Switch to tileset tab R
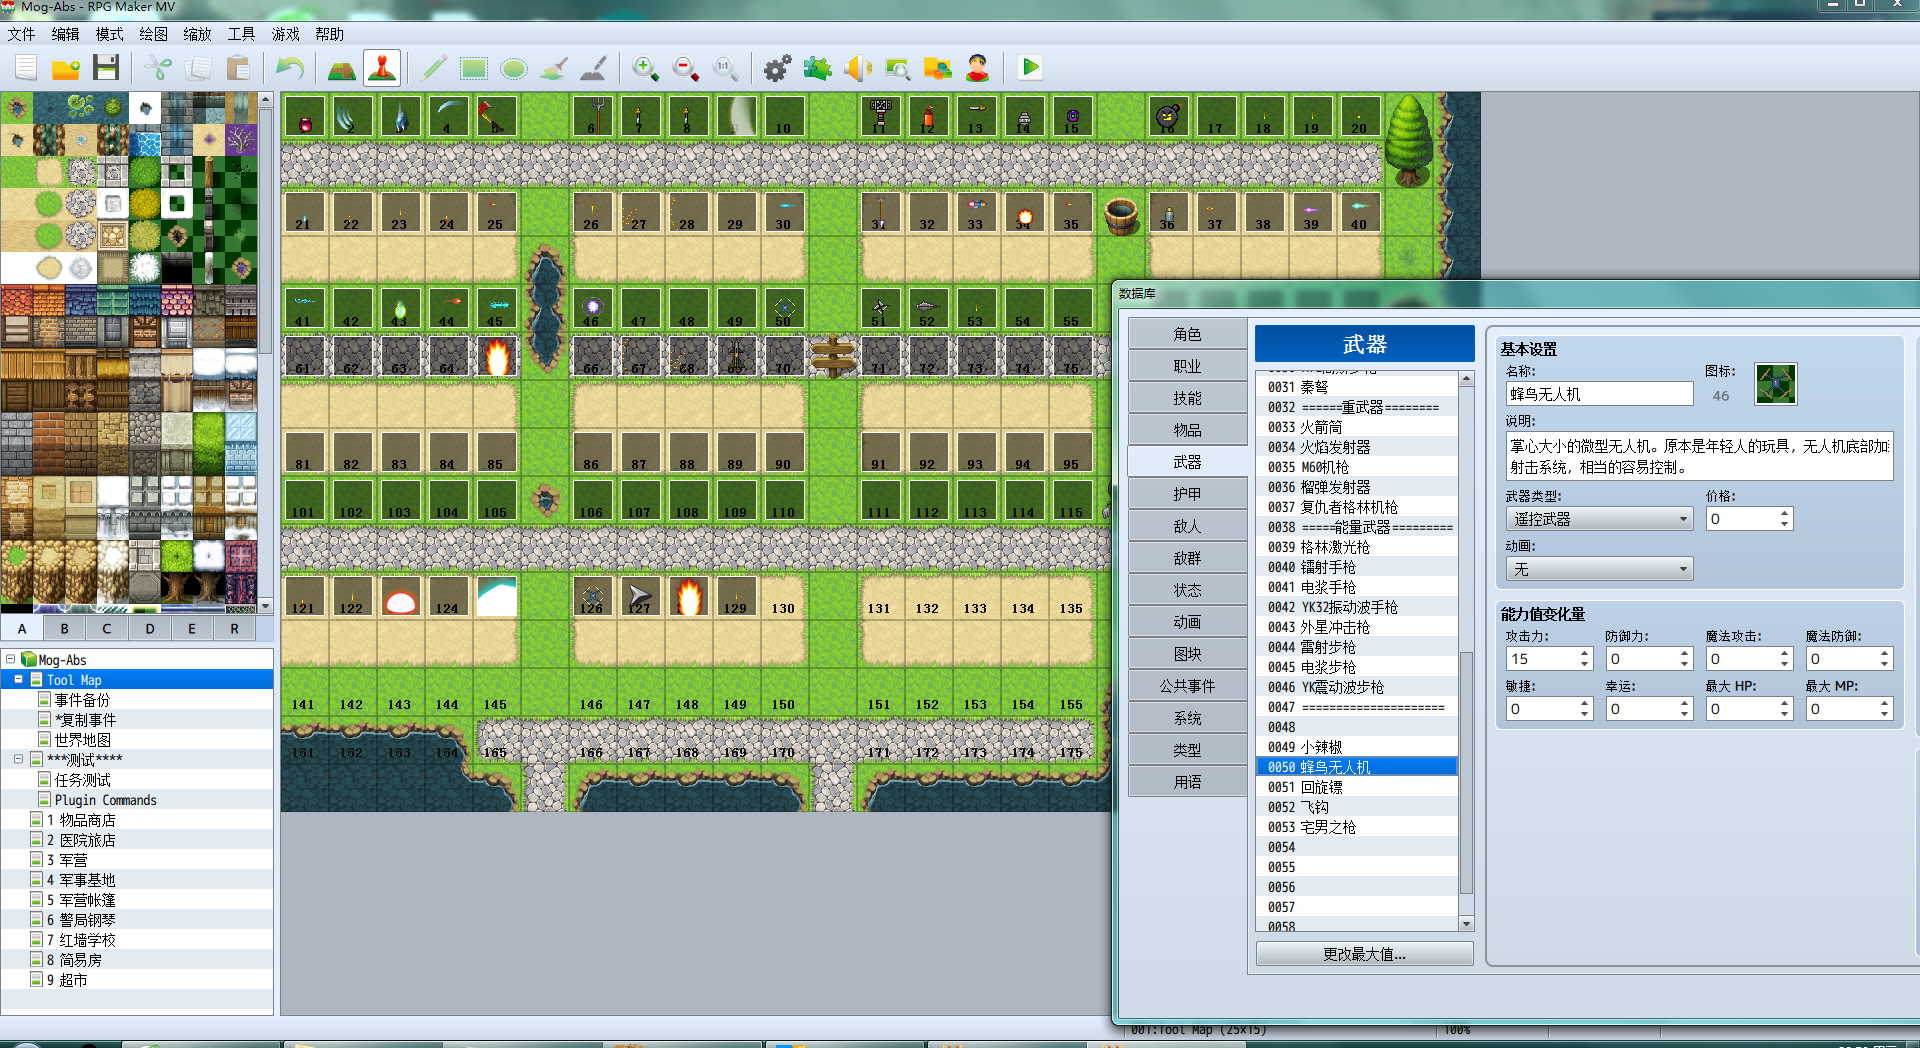 coord(234,628)
